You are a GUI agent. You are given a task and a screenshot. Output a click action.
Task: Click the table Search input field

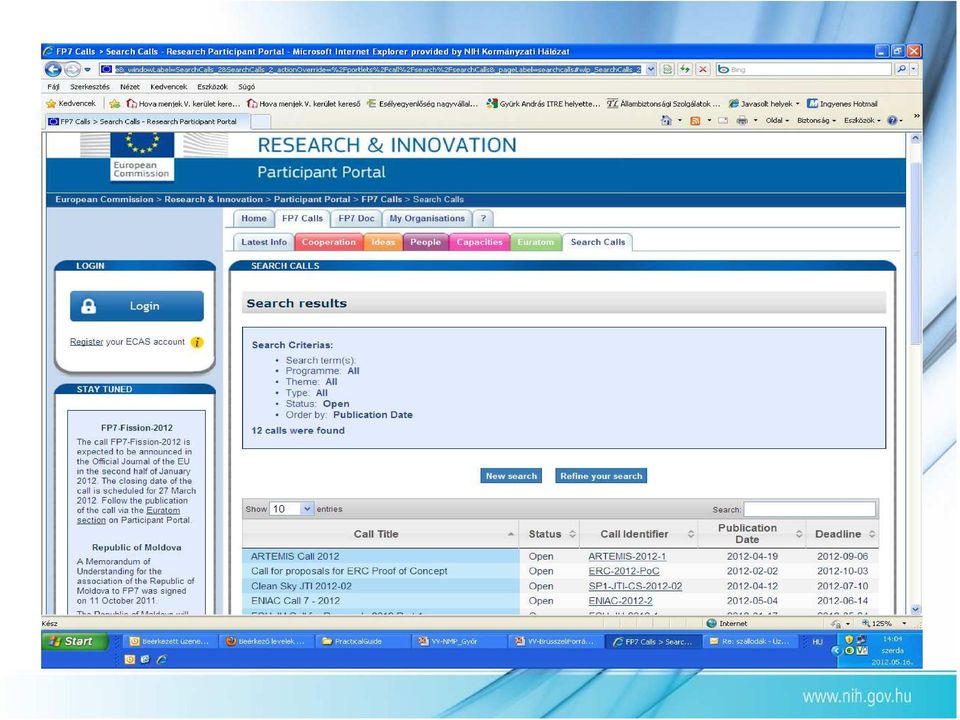coord(810,509)
